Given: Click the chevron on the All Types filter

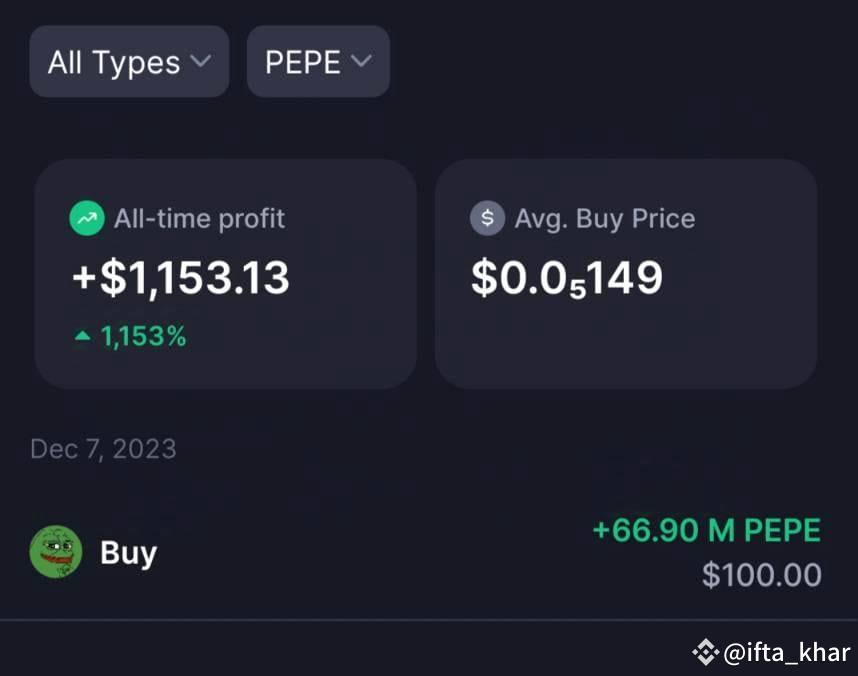Looking at the screenshot, I should pyautogui.click(x=202, y=61).
